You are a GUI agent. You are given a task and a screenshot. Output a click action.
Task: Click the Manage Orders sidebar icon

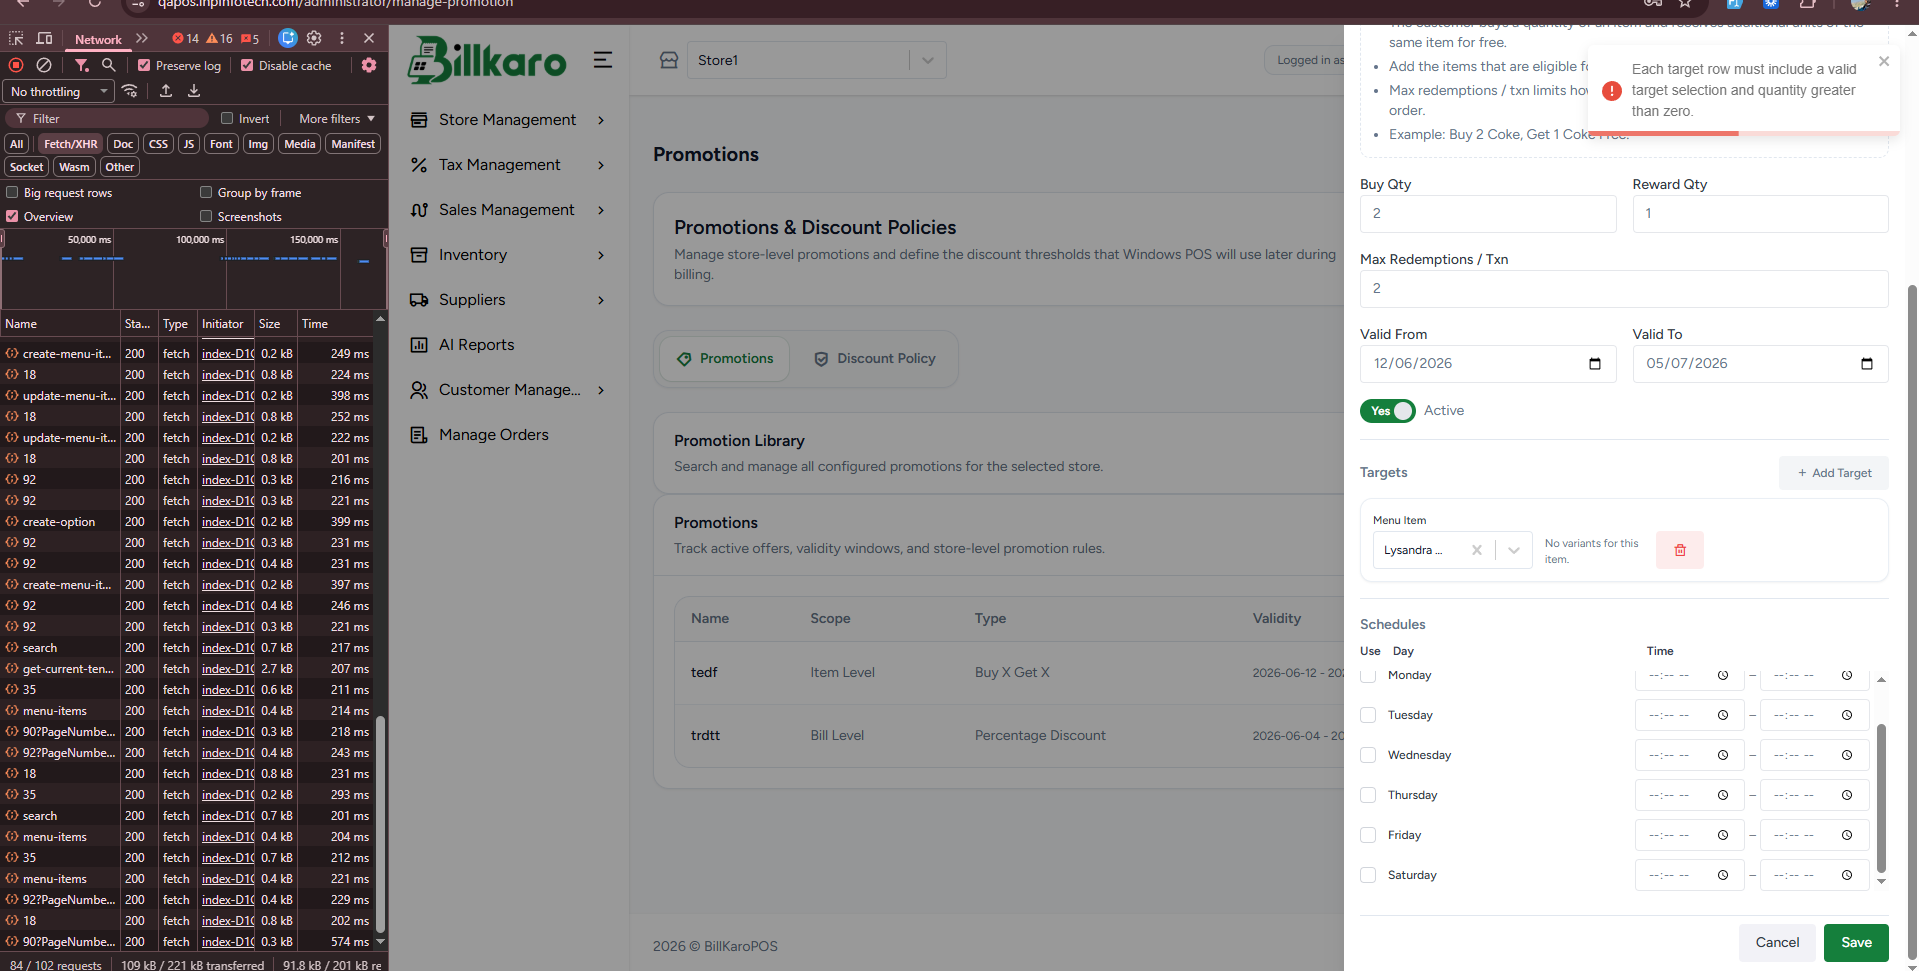419,435
